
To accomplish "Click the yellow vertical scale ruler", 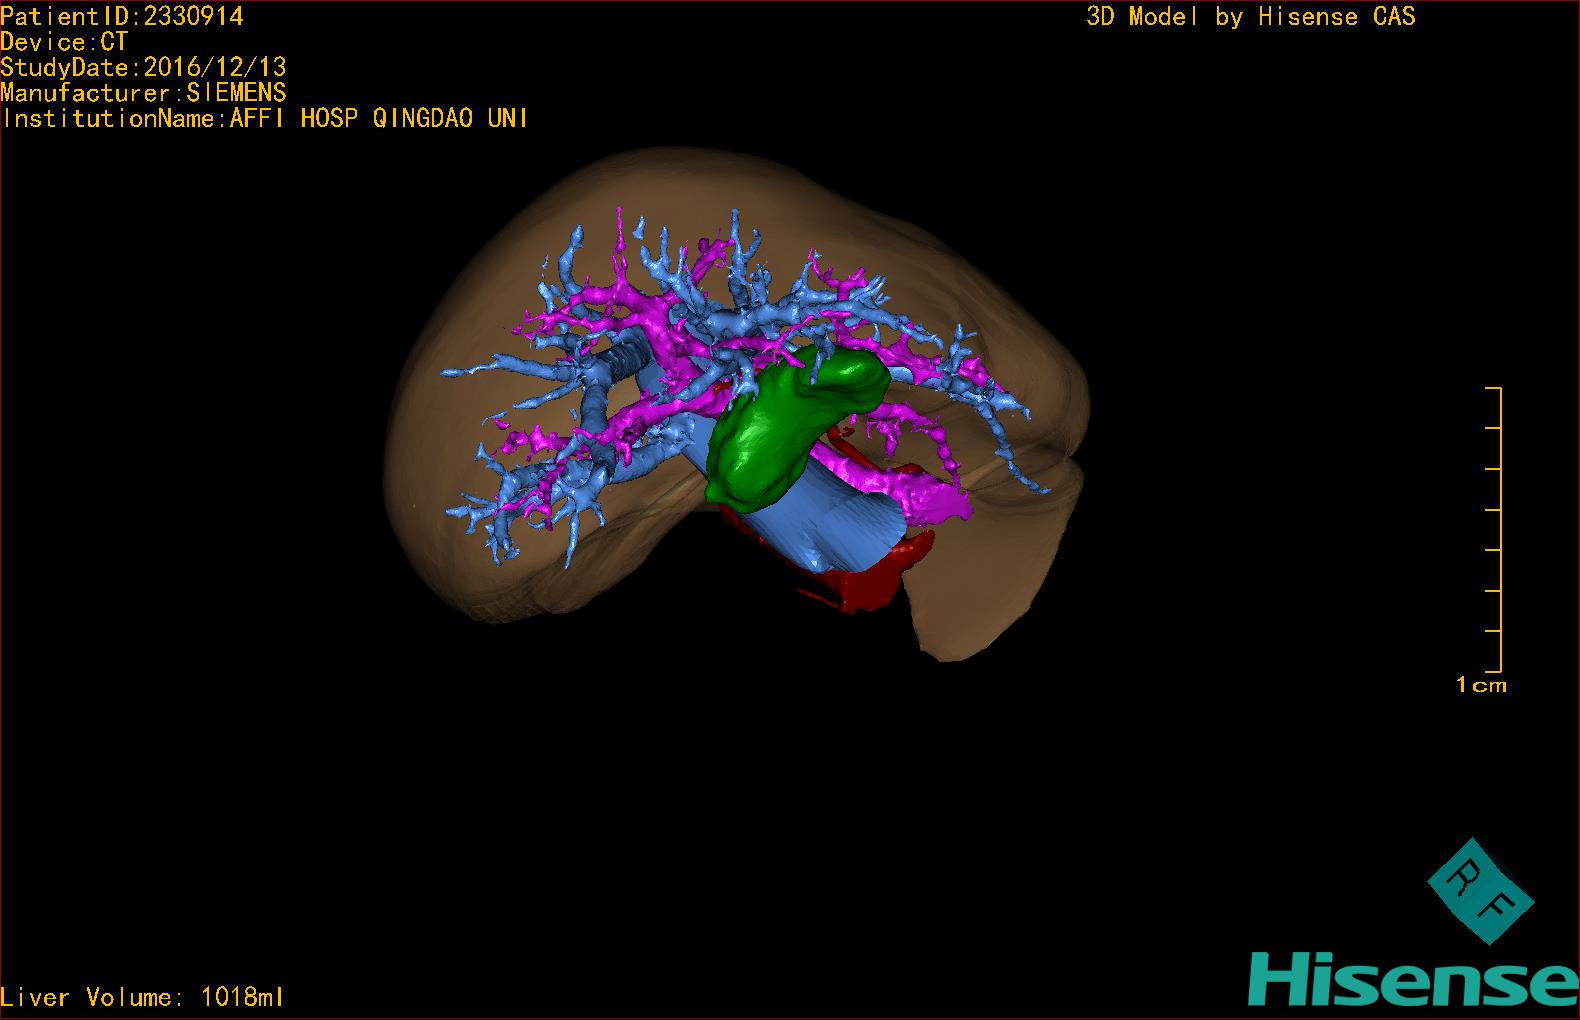I will point(1494,529).
